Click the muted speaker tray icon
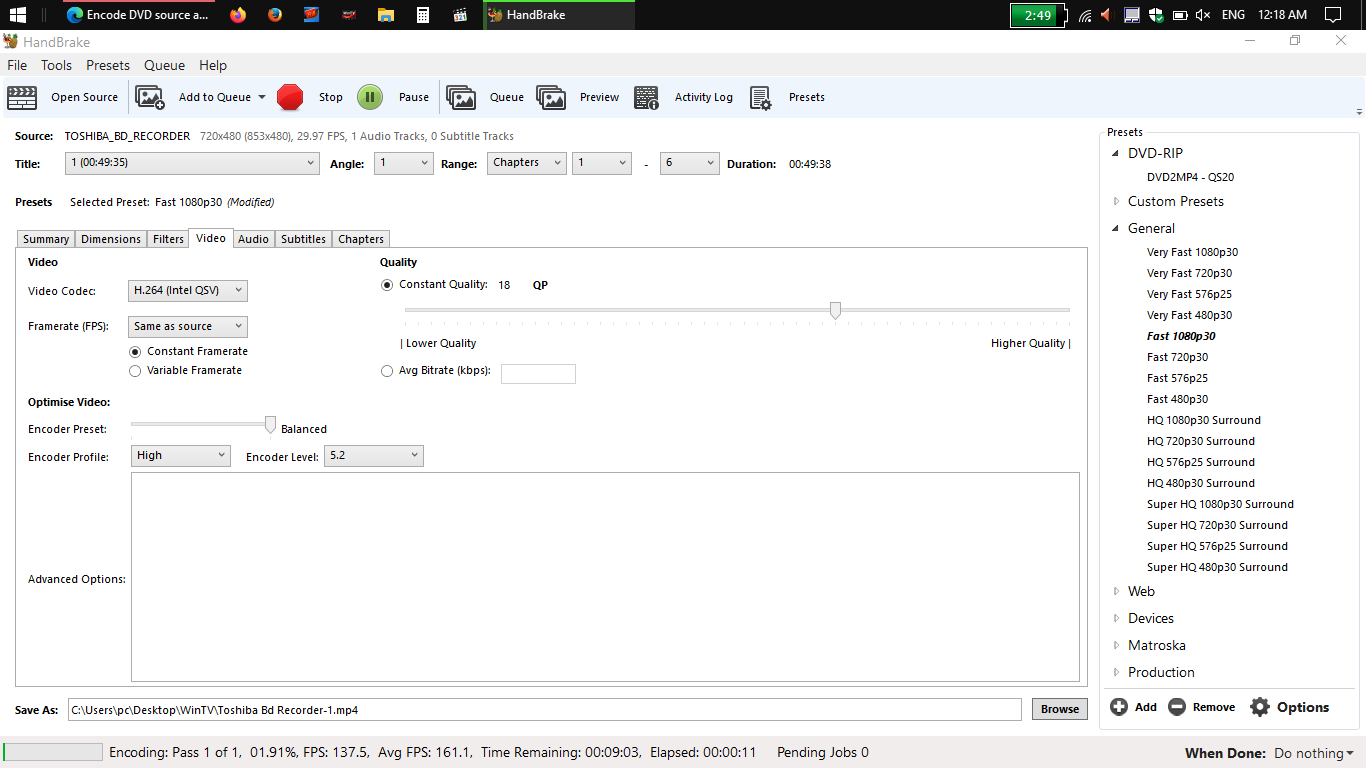 (1202, 15)
